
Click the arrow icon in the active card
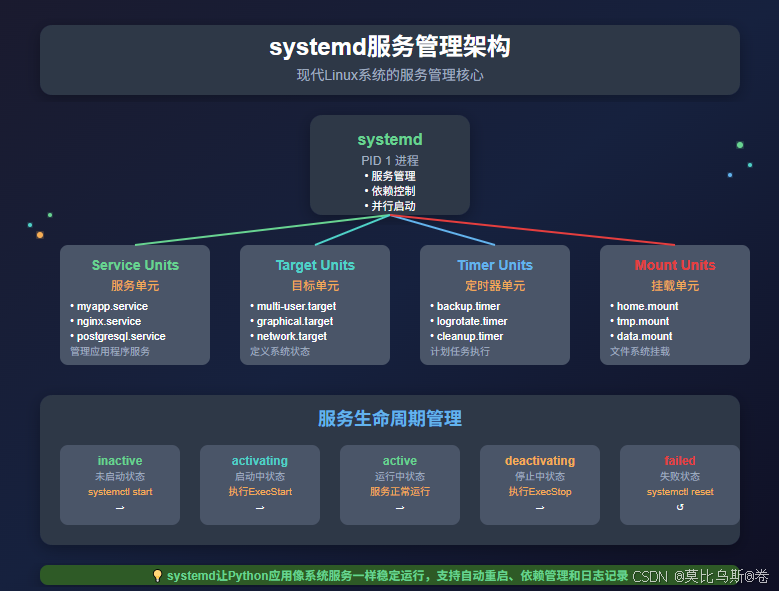399,508
